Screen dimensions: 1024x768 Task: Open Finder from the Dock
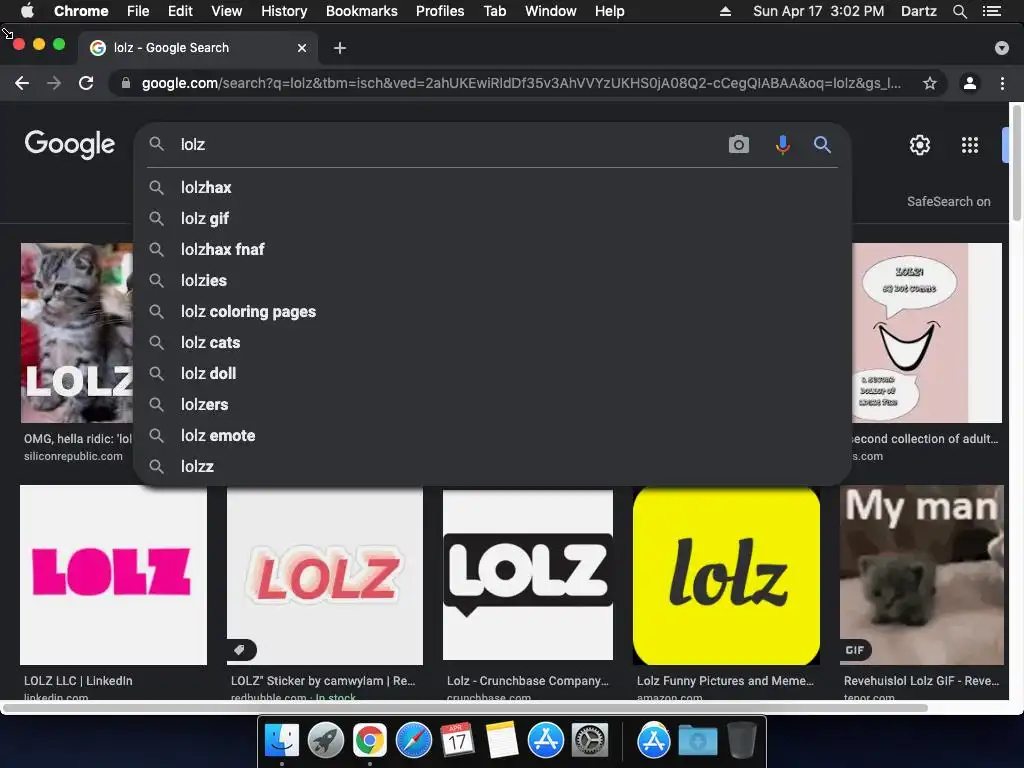[x=281, y=741]
